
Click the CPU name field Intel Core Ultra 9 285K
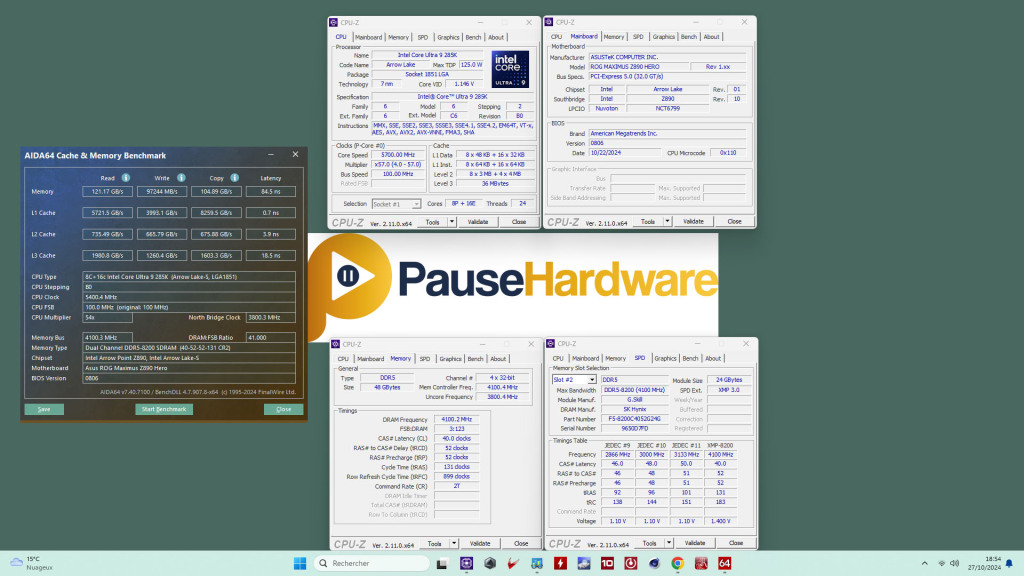[x=428, y=56]
